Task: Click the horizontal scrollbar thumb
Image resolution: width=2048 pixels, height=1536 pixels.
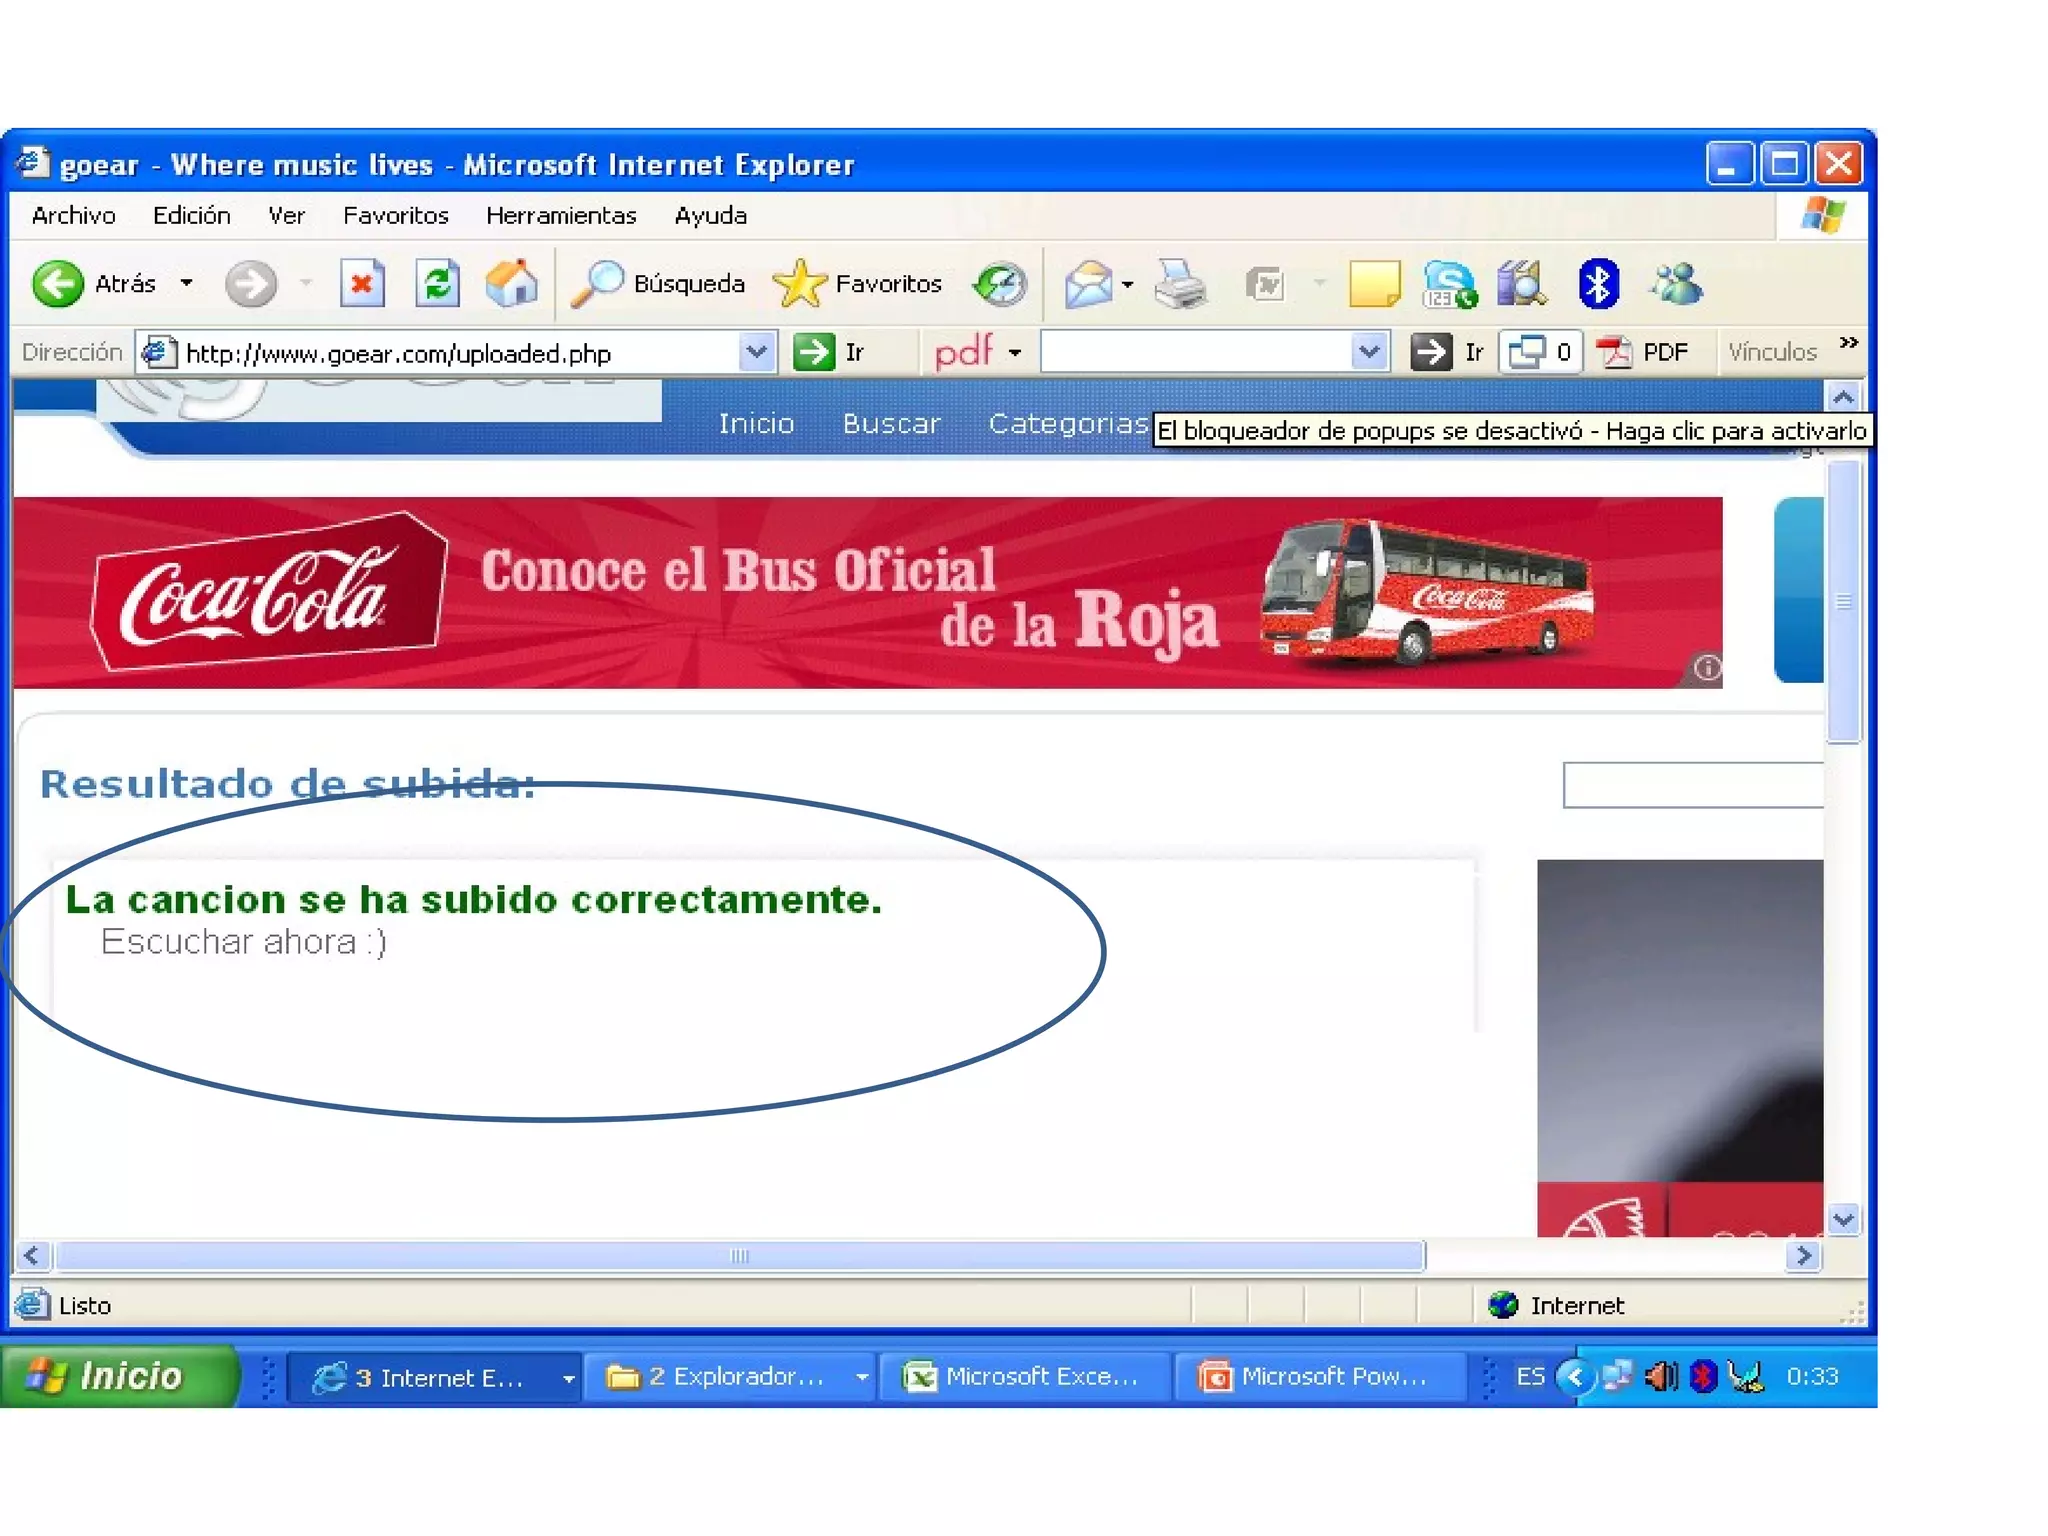Action: point(740,1255)
